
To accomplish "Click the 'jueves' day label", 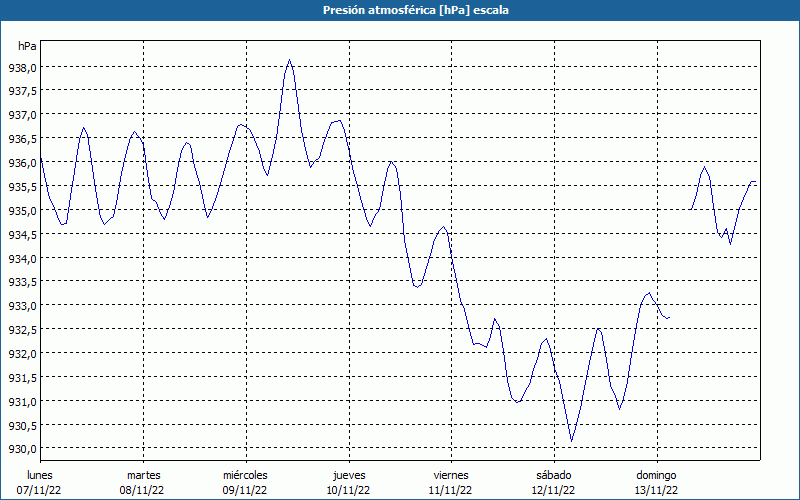I will click(349, 475).
